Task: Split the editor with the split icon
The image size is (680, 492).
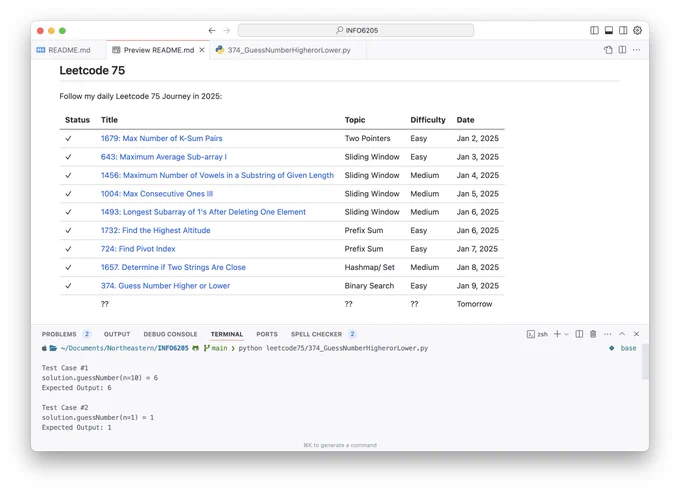Action: coord(622,50)
